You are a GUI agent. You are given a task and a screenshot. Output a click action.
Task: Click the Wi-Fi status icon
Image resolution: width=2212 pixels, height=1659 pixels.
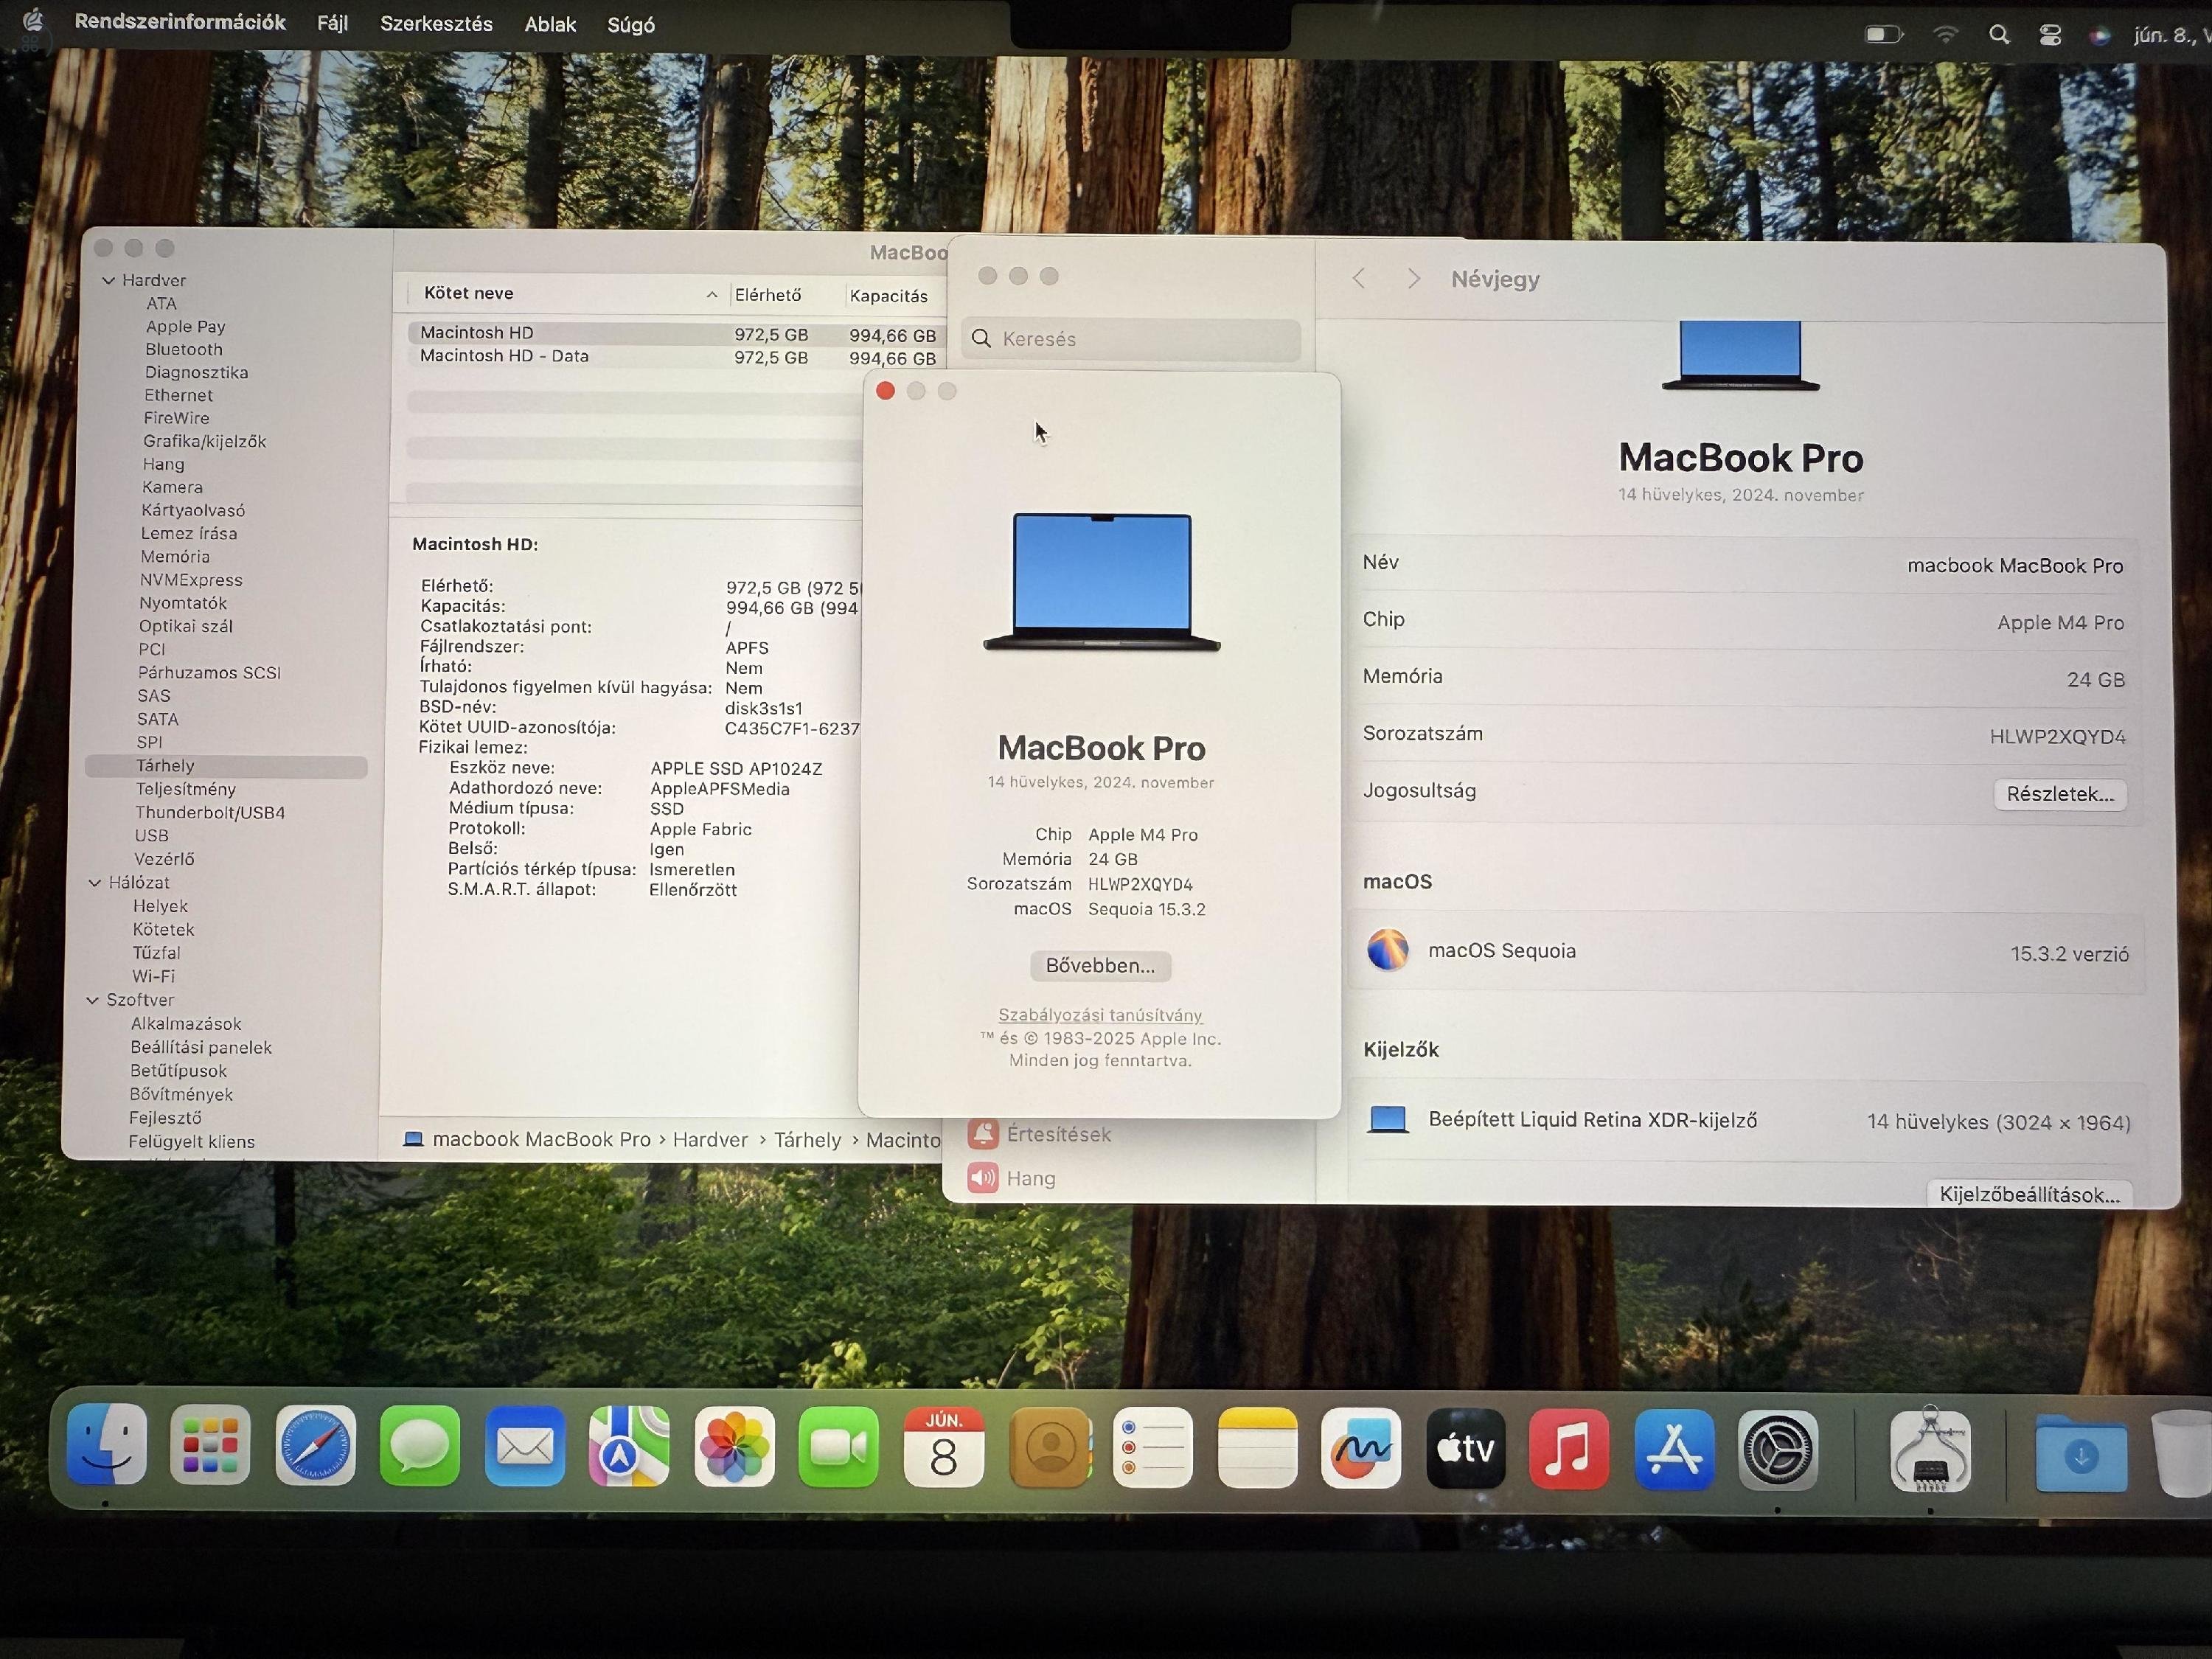click(1944, 35)
